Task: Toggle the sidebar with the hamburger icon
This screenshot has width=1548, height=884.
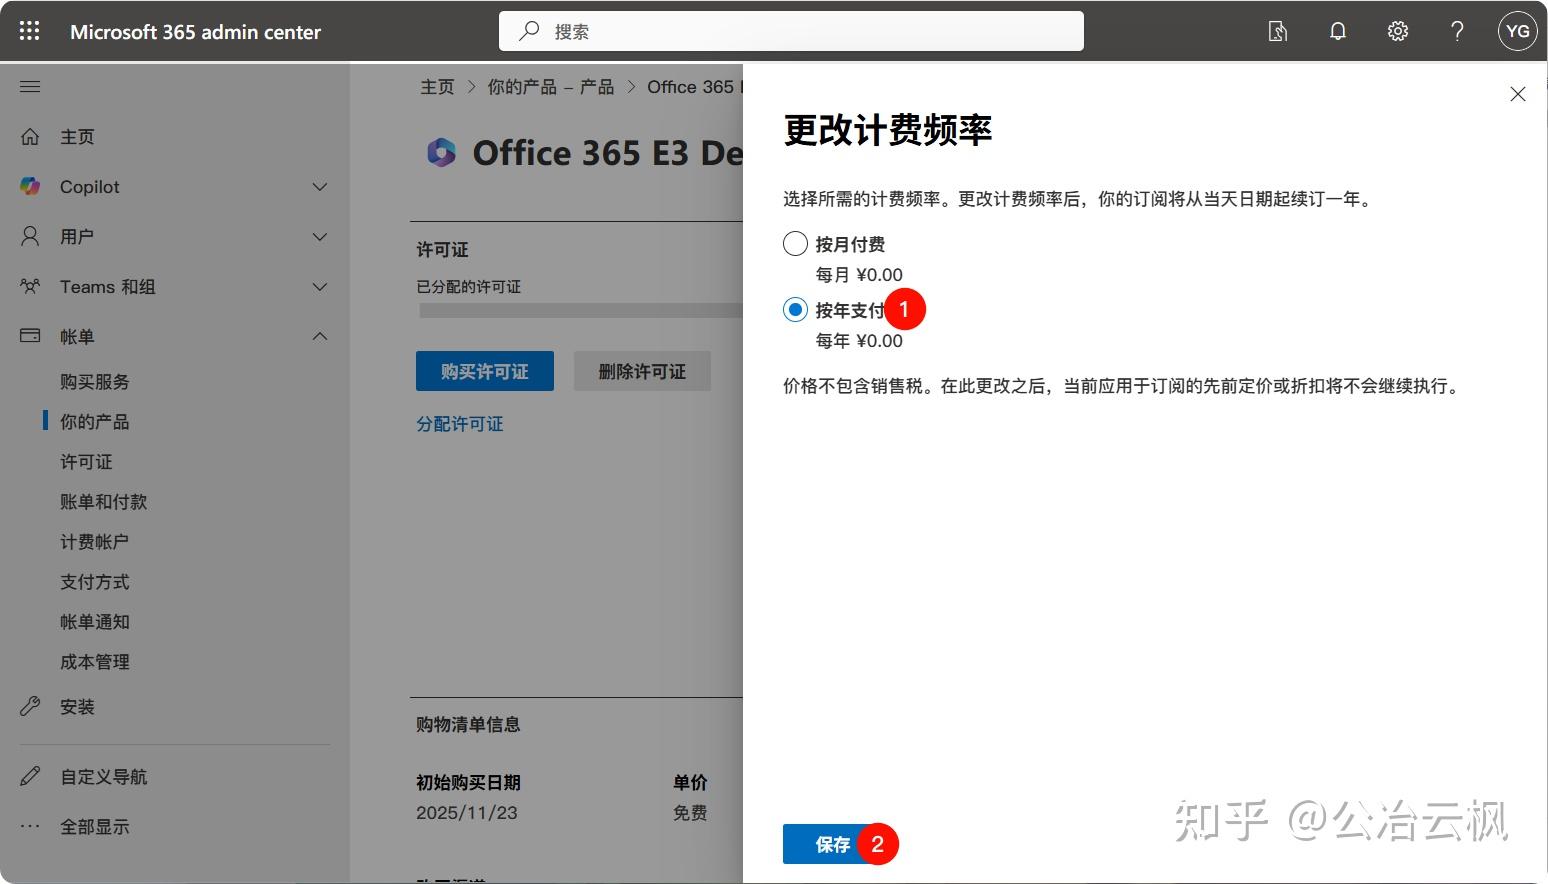Action: [29, 86]
